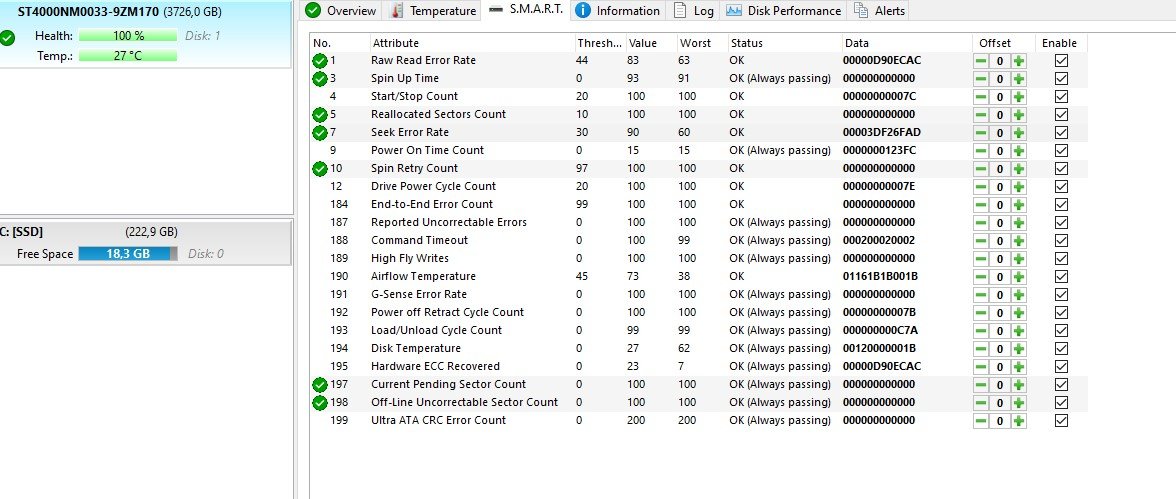Click the green status checkmark beside Seek Error Rate
This screenshot has height=499, width=1176.
coord(320,132)
